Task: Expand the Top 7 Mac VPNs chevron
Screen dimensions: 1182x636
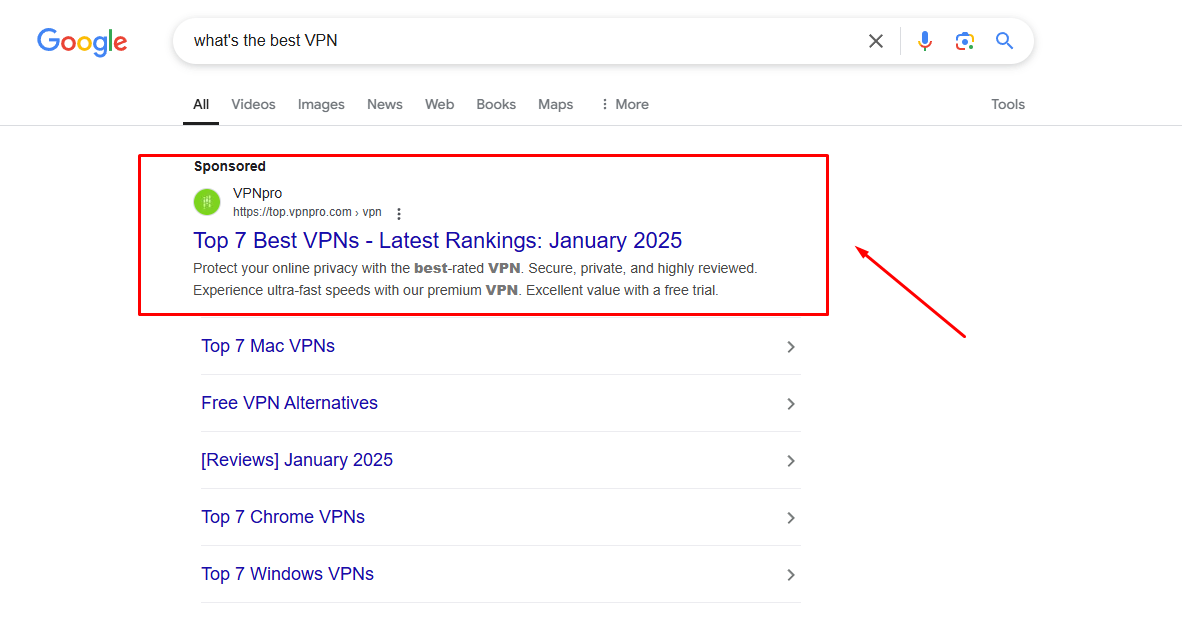Action: click(790, 347)
